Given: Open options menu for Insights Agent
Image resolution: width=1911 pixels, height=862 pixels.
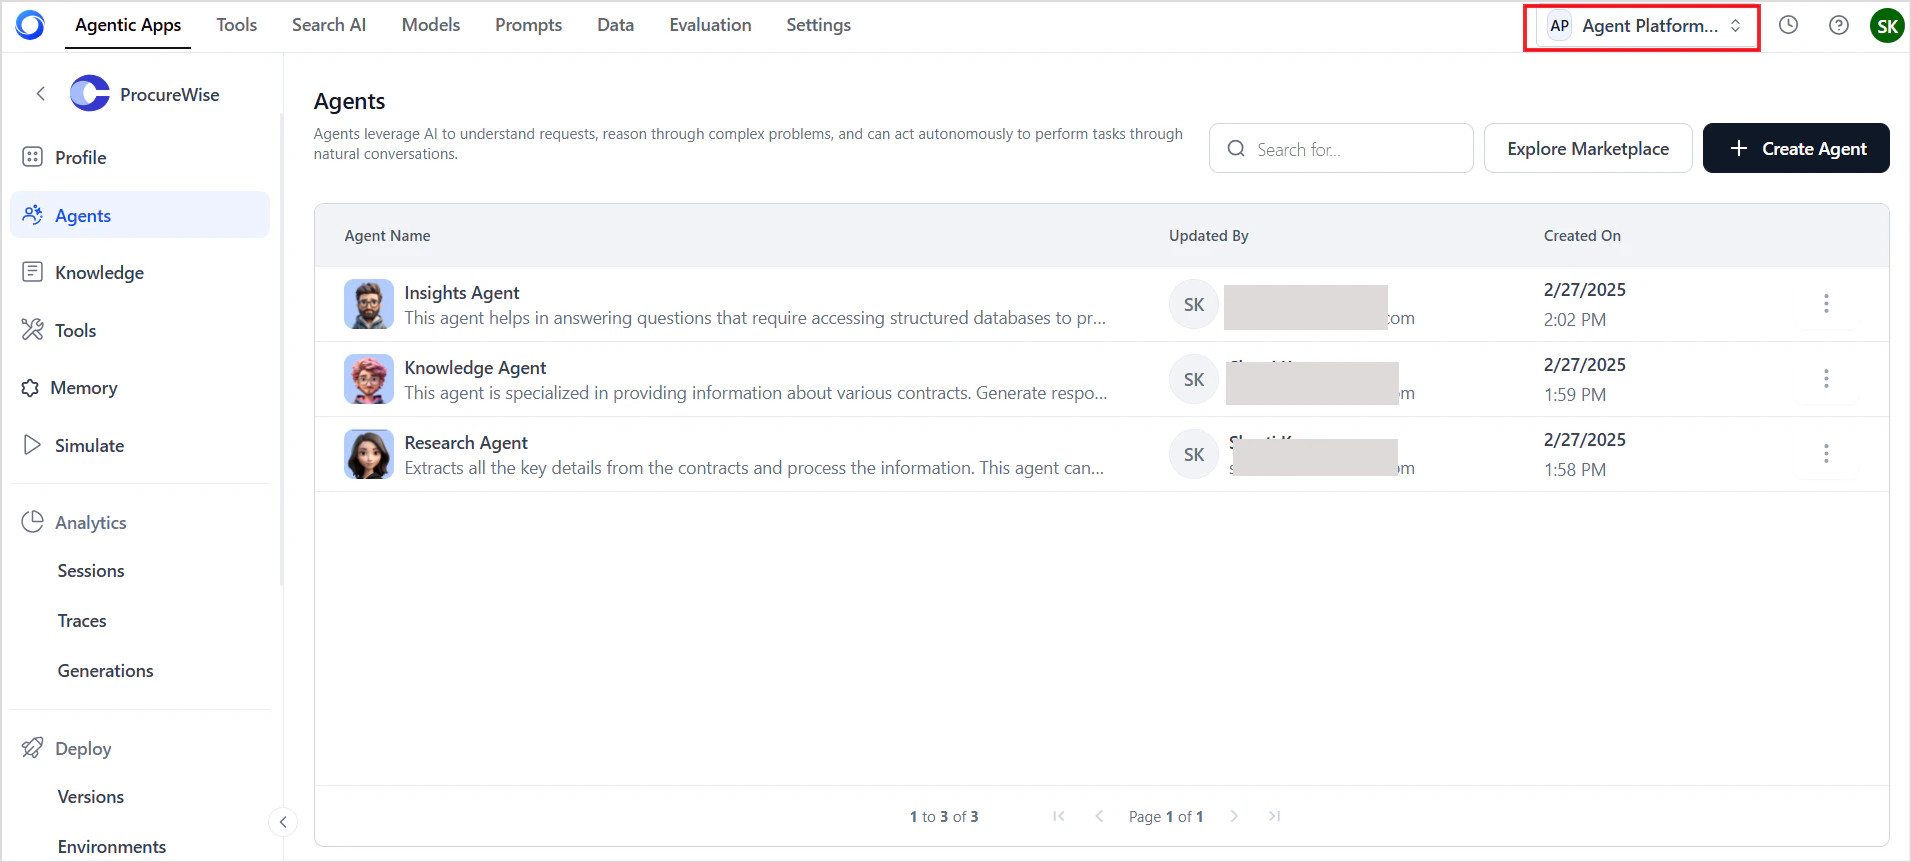Looking at the screenshot, I should [x=1826, y=304].
